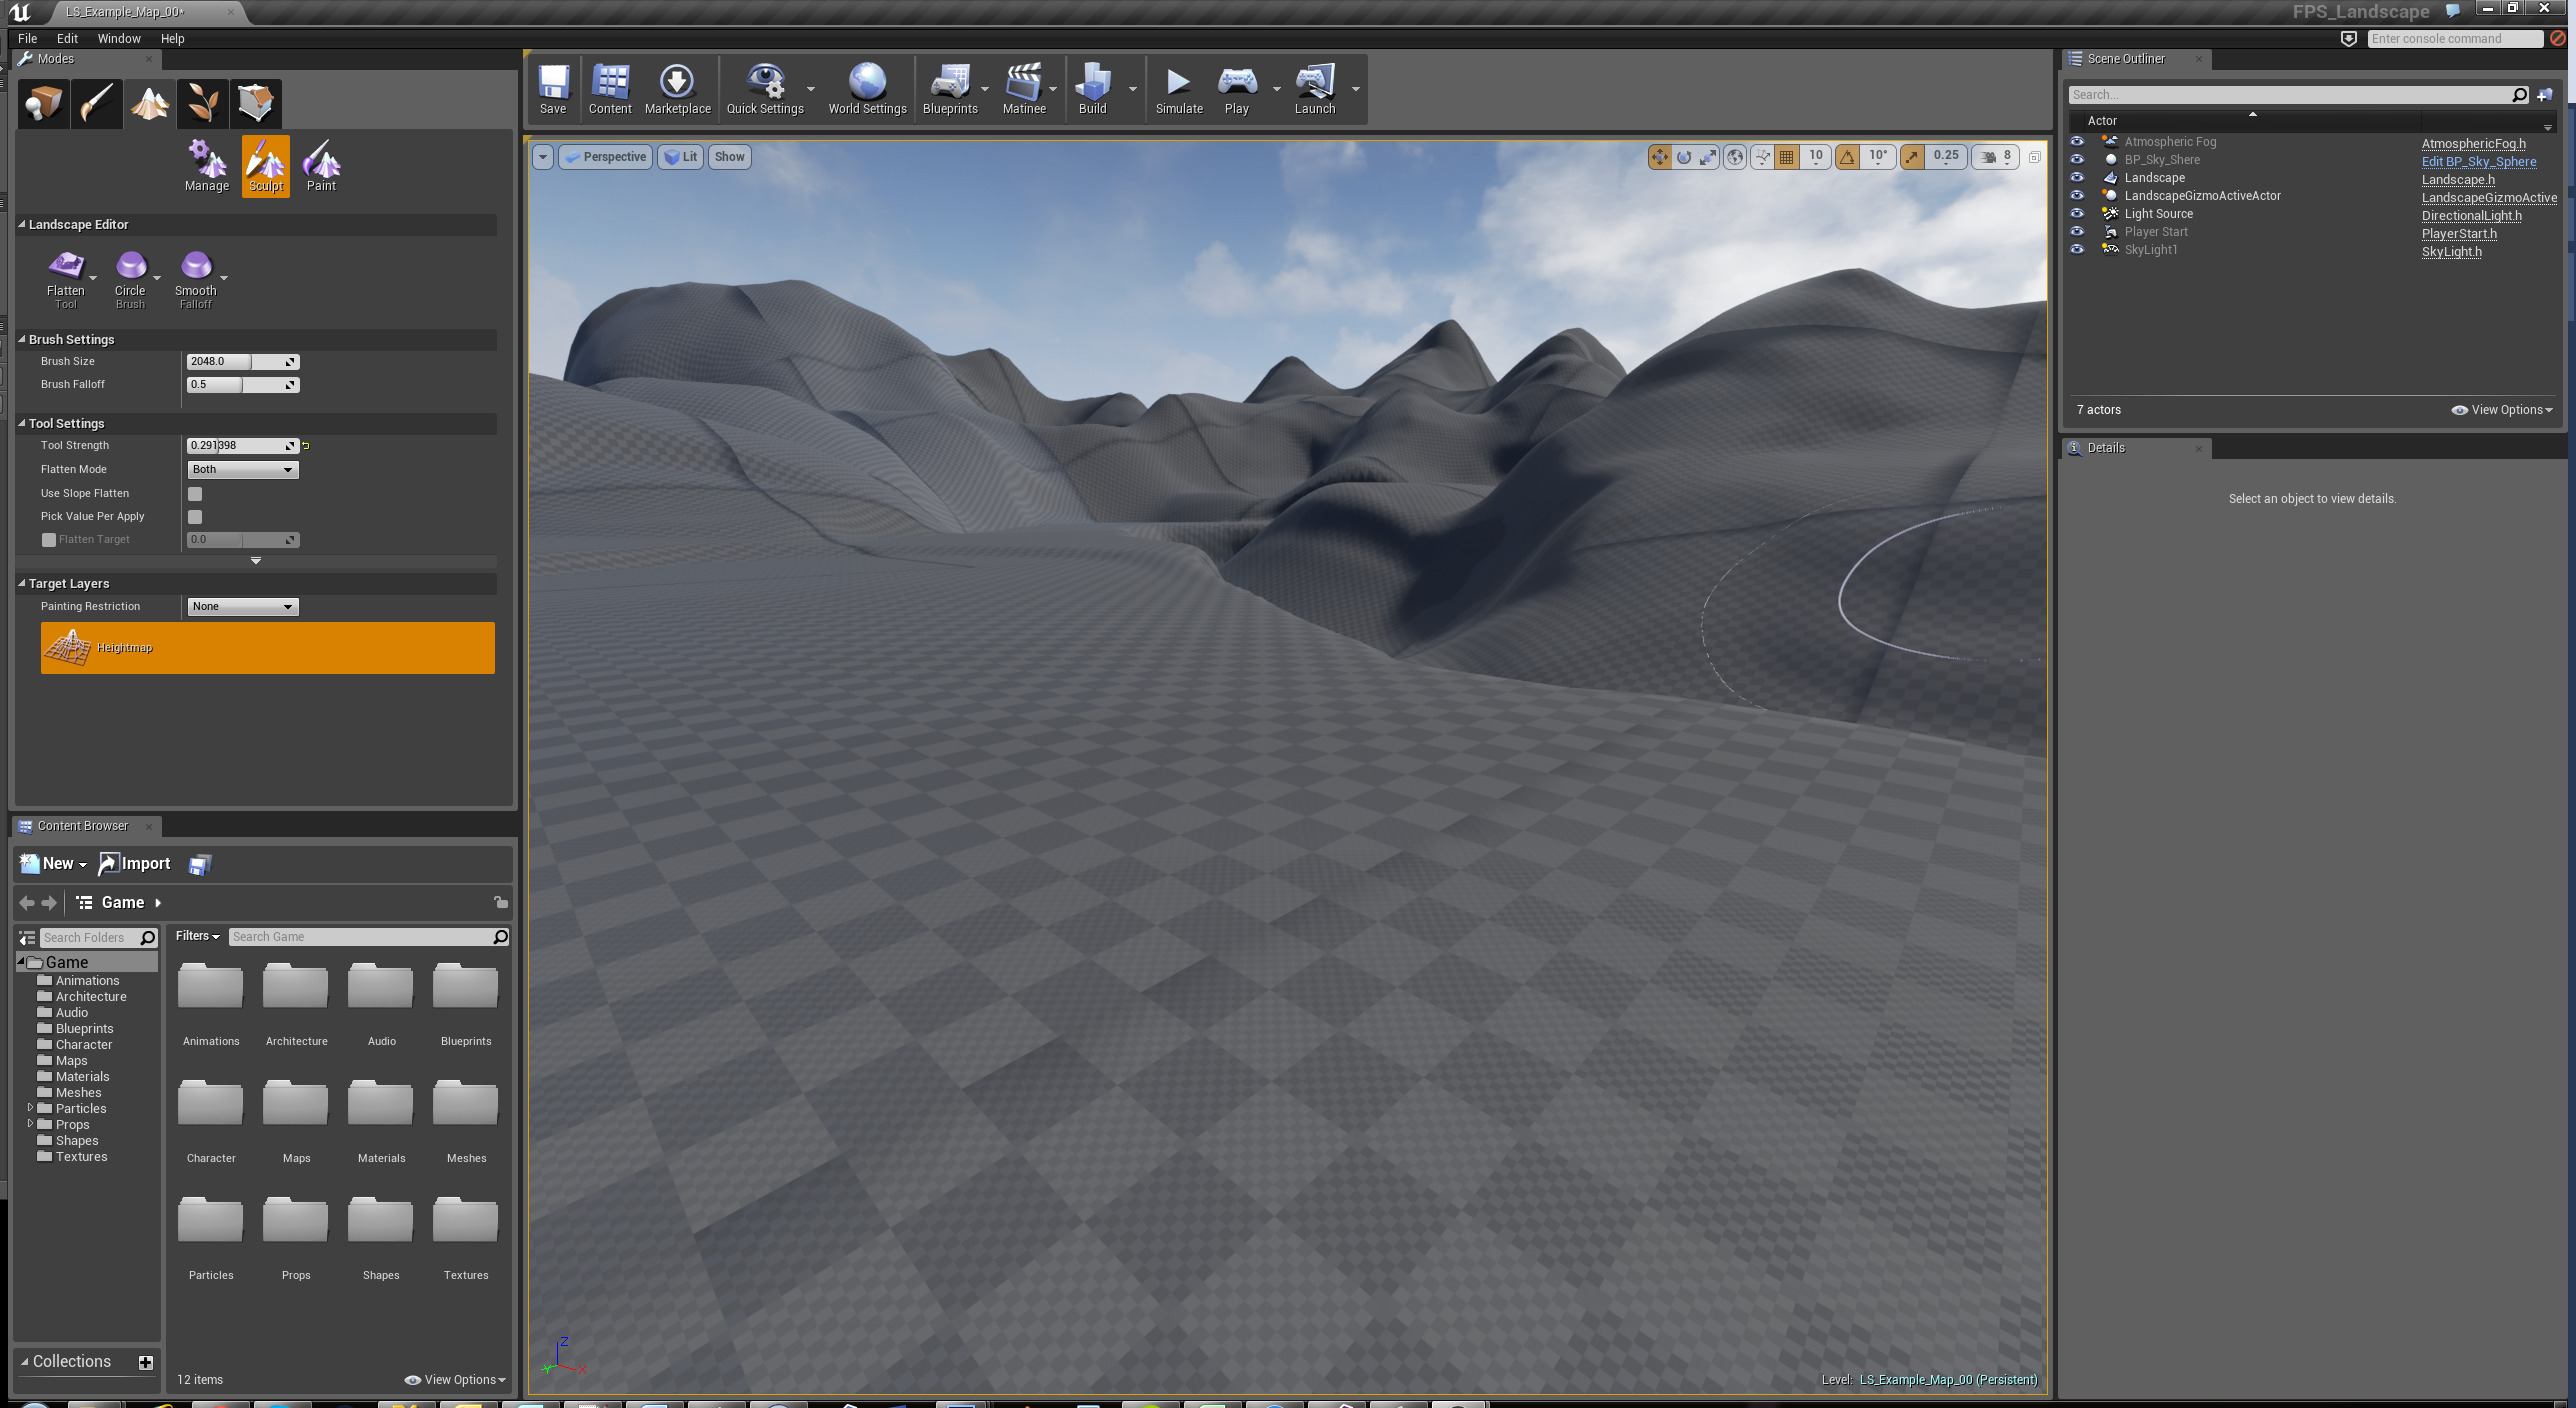
Task: Open the Flatten Mode dropdown
Action: [242, 469]
